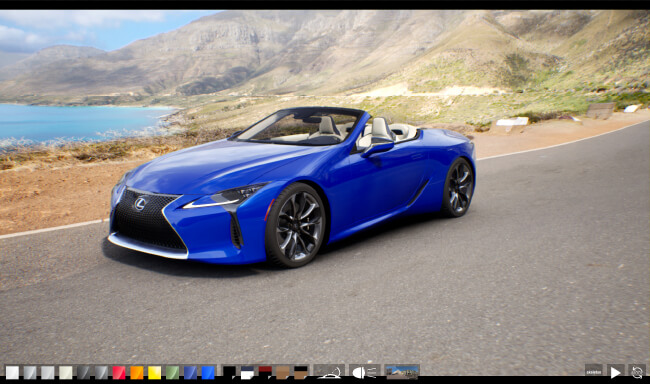Choose the darker blue paint swatch
The height and width of the screenshot is (384, 650).
click(190, 372)
